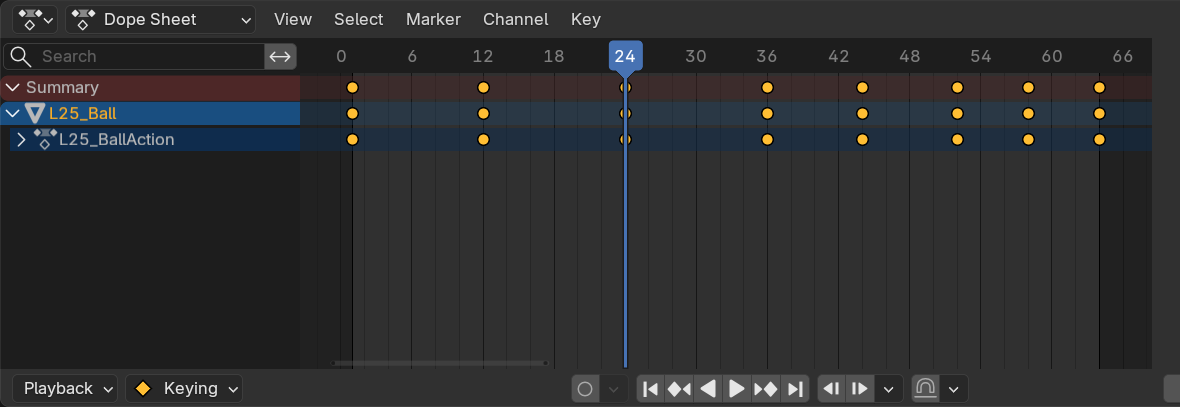
Task: Select L25_Ball keyframe at frame 36
Action: pos(767,114)
